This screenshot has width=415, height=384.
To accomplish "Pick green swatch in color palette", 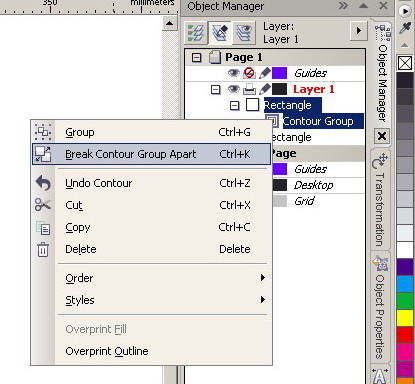I will (x=405, y=301).
